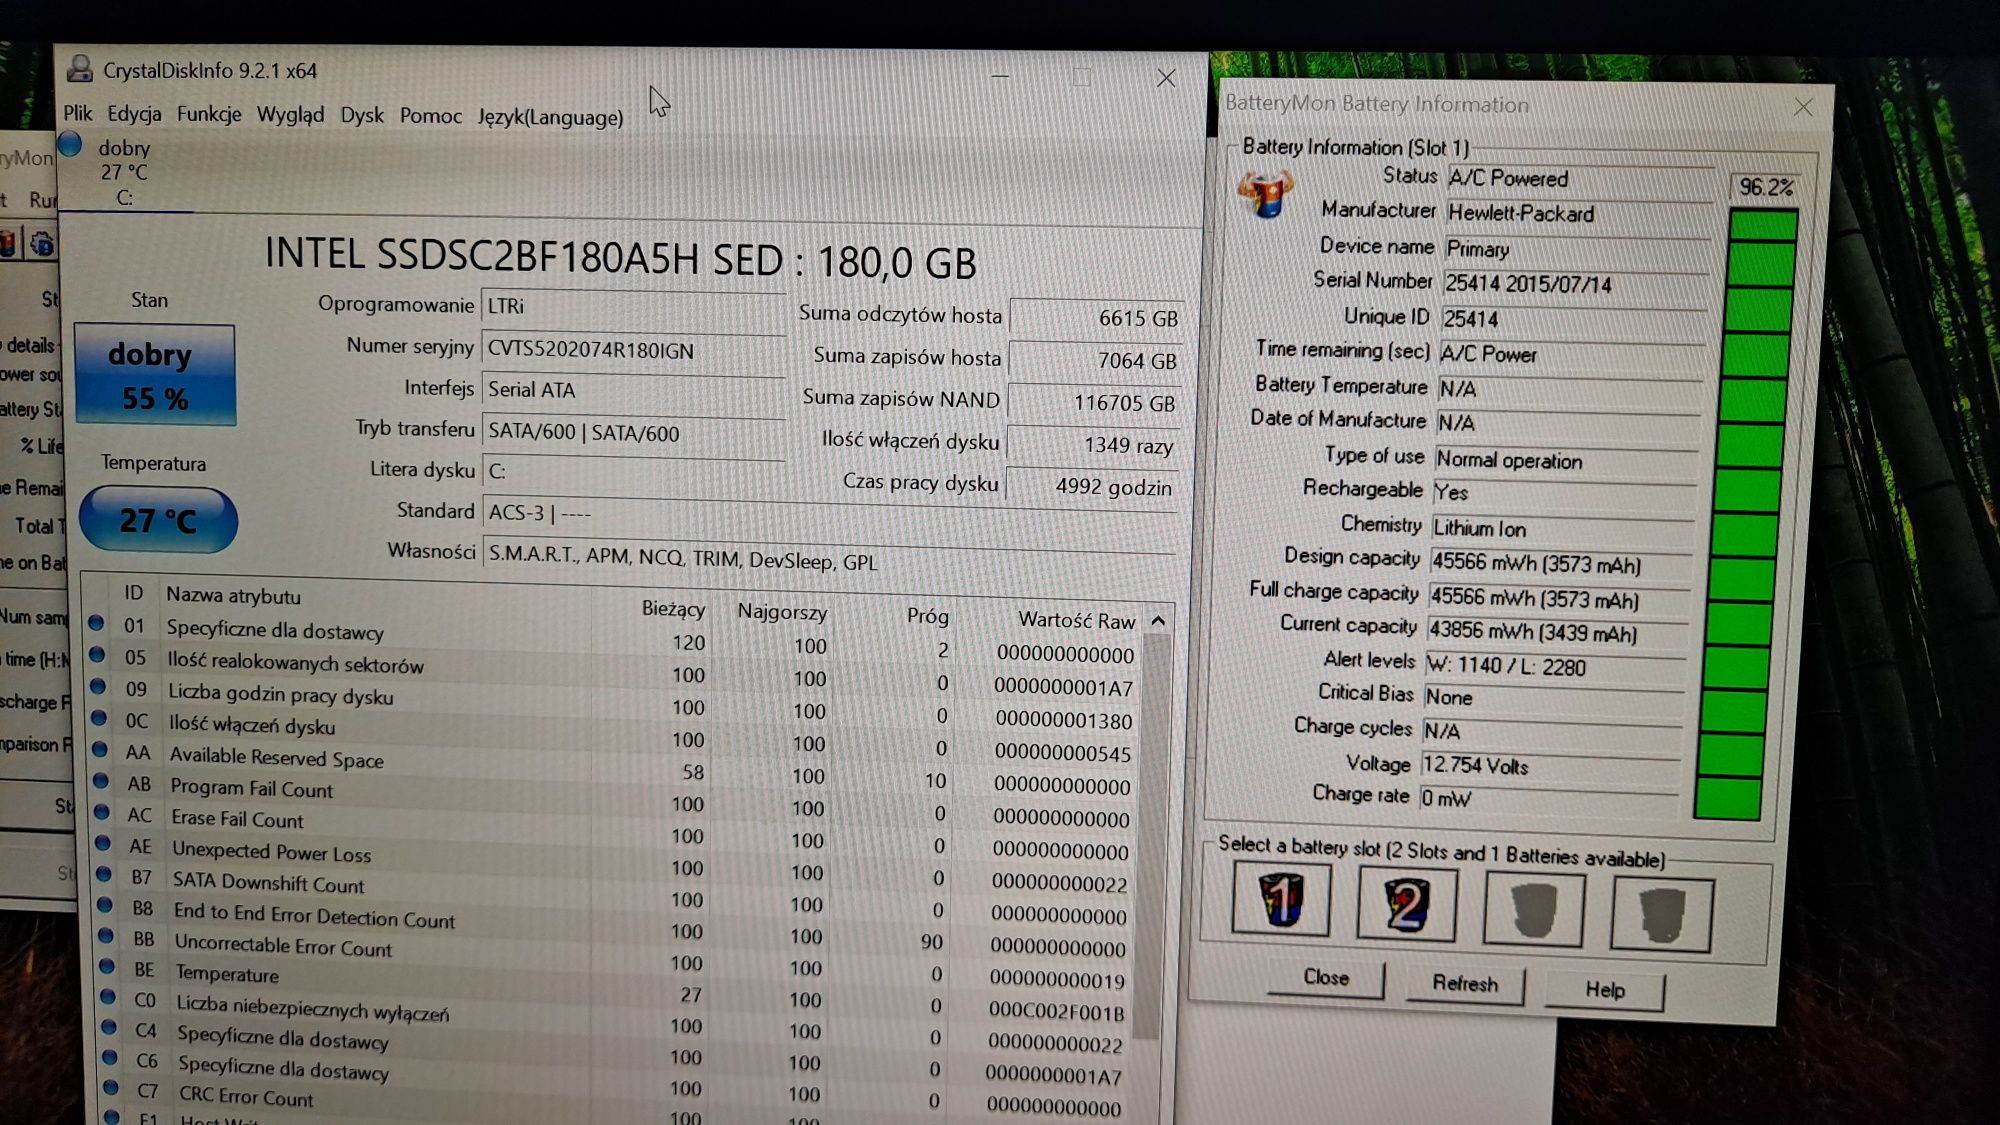Click the green battery charge level bar
Image resolution: width=2000 pixels, height=1125 pixels.
coord(1745,513)
